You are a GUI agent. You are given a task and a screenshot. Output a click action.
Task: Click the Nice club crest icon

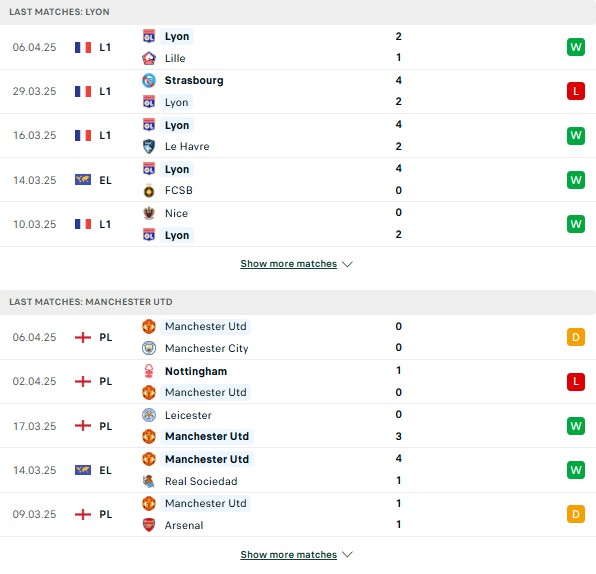point(149,213)
